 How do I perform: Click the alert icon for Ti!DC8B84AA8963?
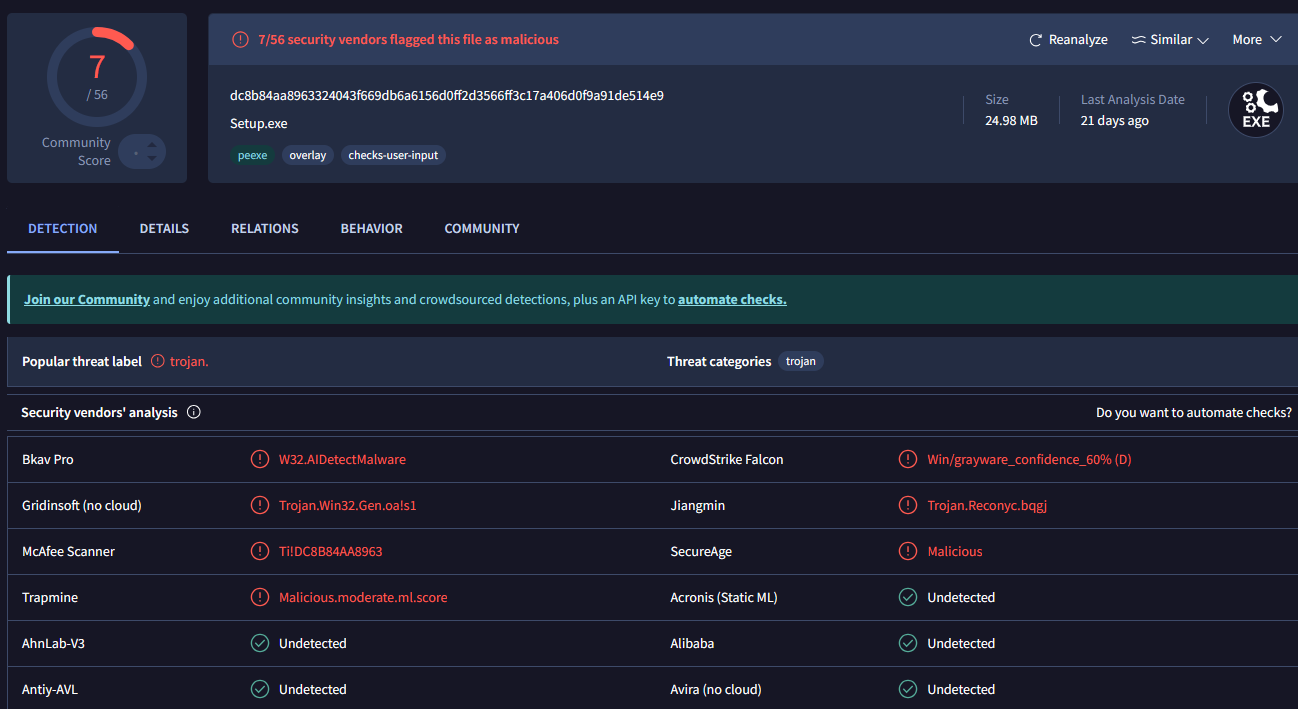pos(260,551)
